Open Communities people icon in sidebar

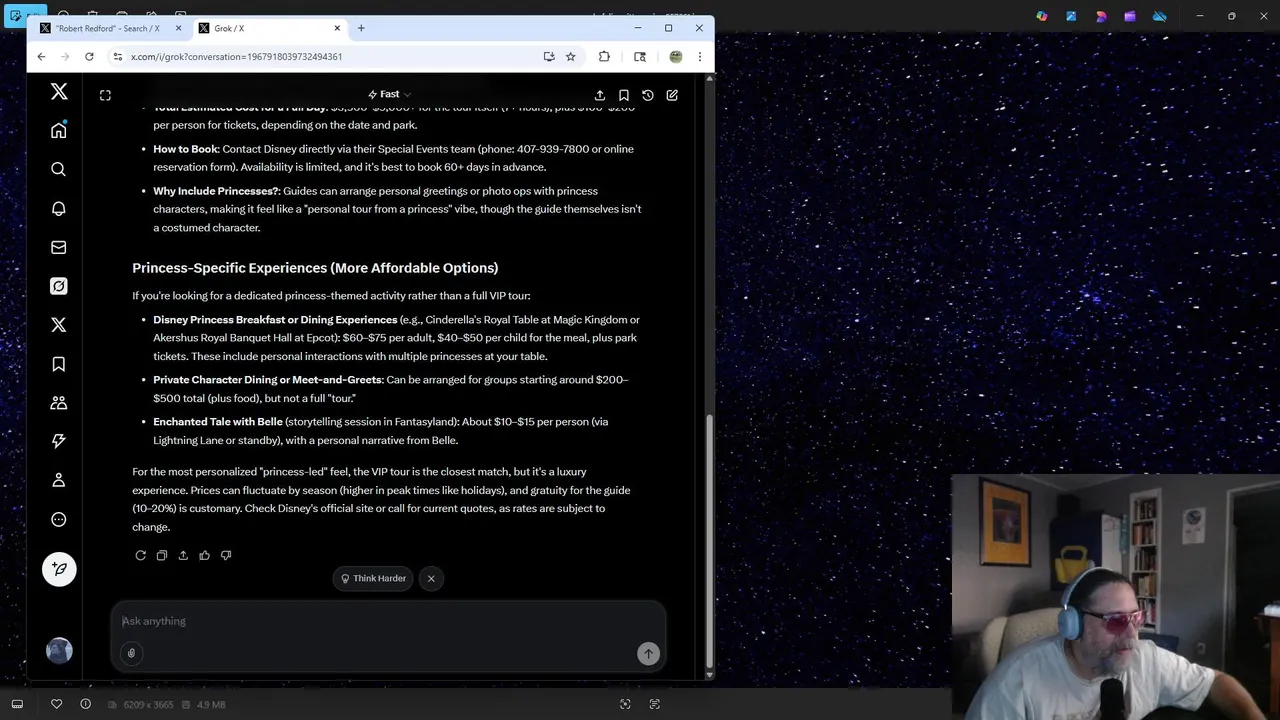pos(59,403)
